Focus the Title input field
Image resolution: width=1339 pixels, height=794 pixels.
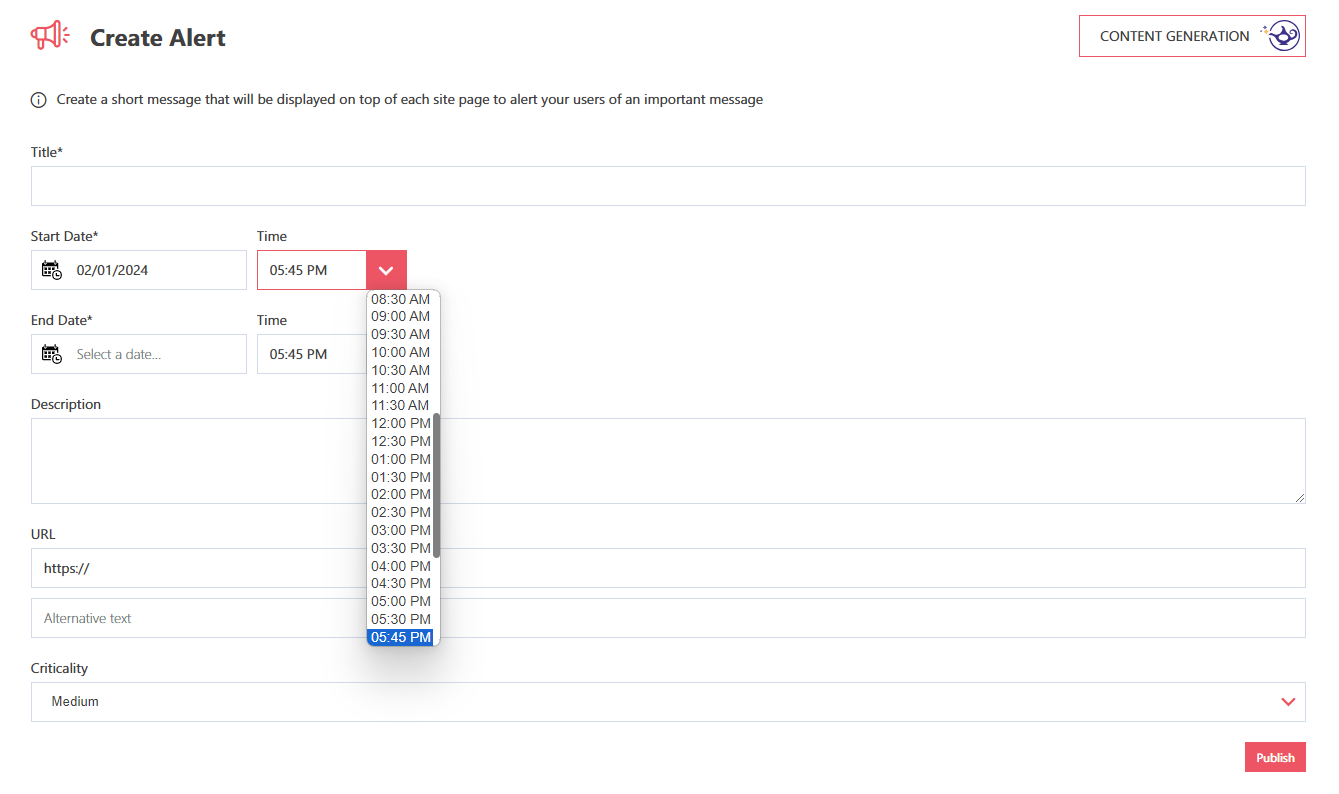point(668,186)
